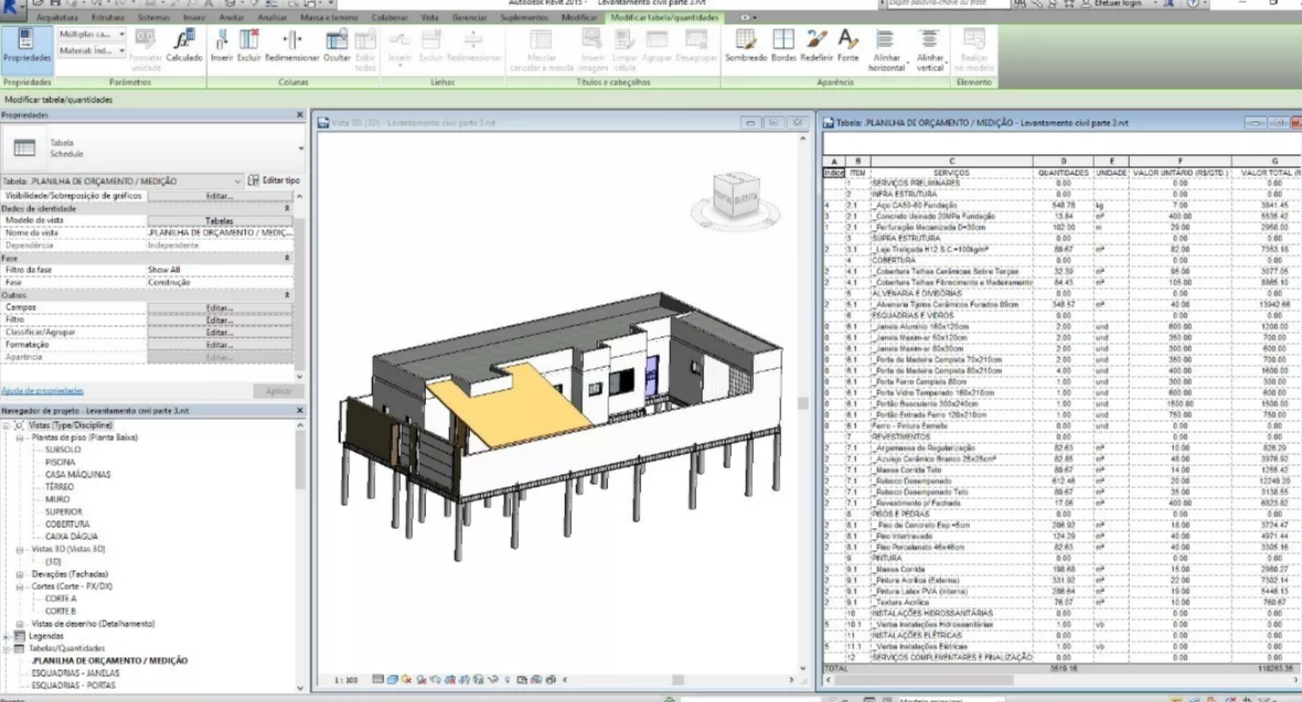The width and height of the screenshot is (1302, 702).
Task: Click the Ocultar column icon
Action: pyautogui.click(x=337, y=45)
